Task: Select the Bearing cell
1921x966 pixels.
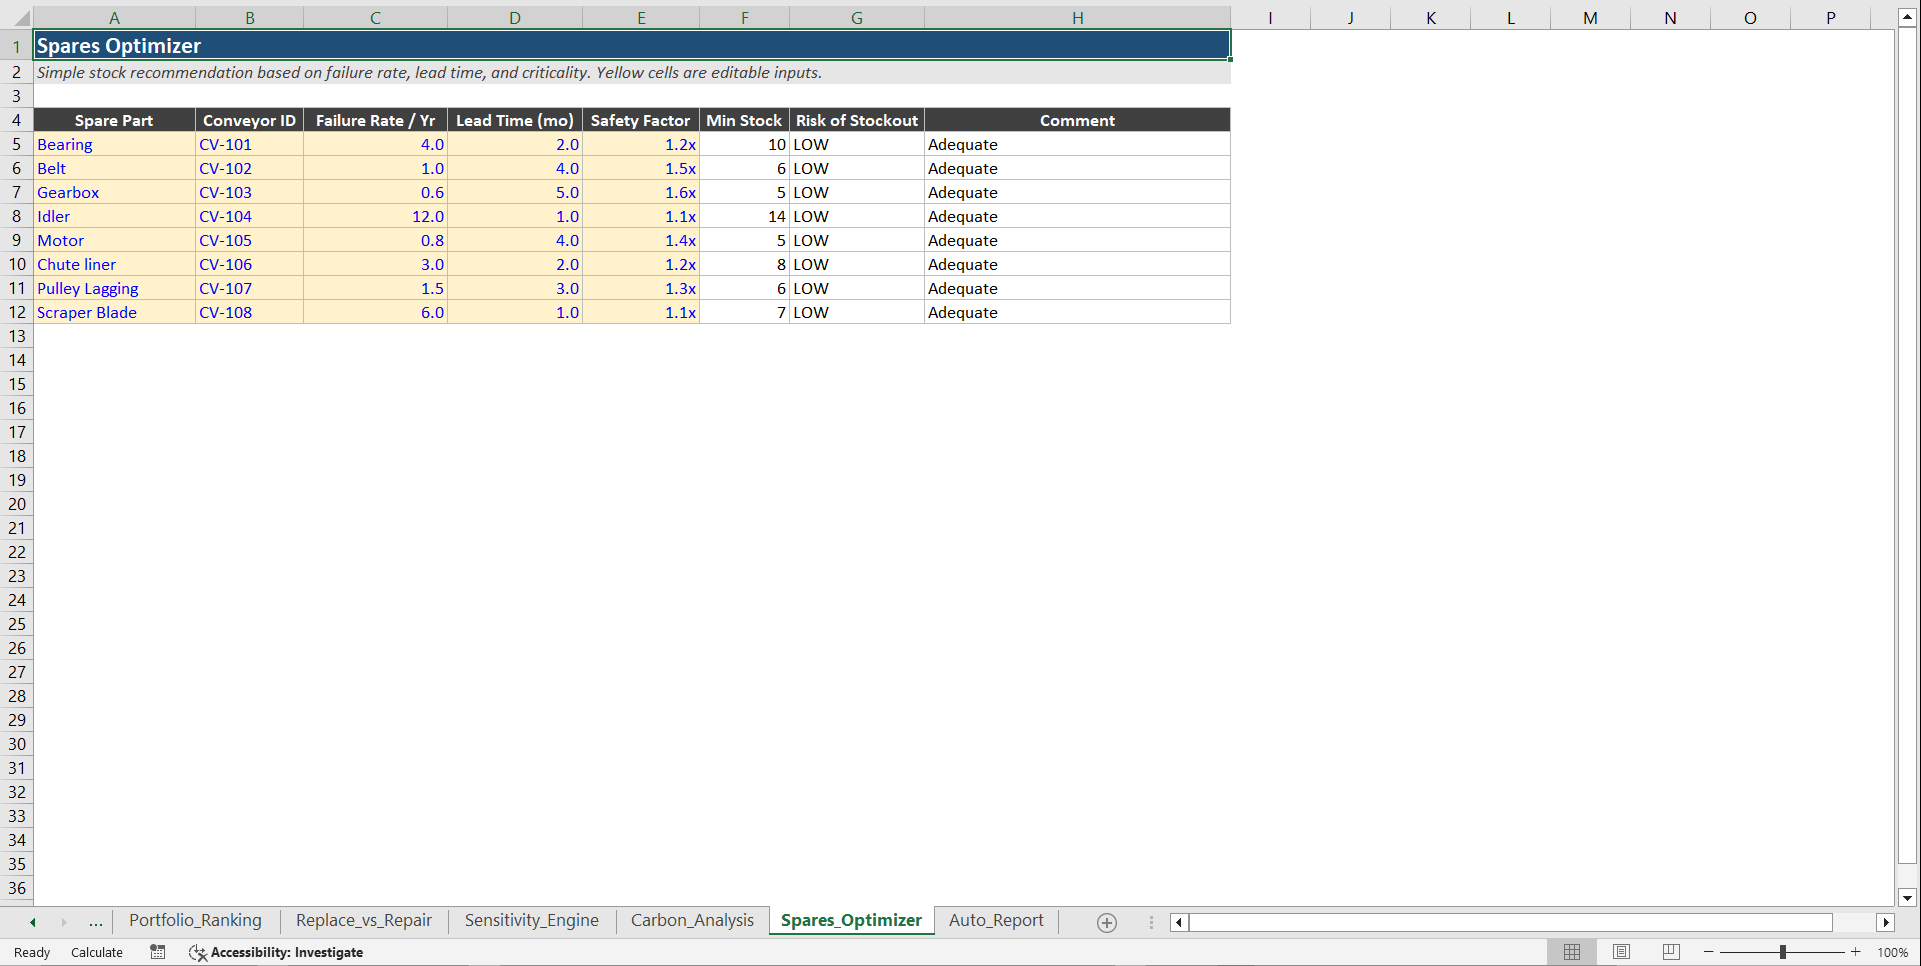Action: click(x=114, y=144)
